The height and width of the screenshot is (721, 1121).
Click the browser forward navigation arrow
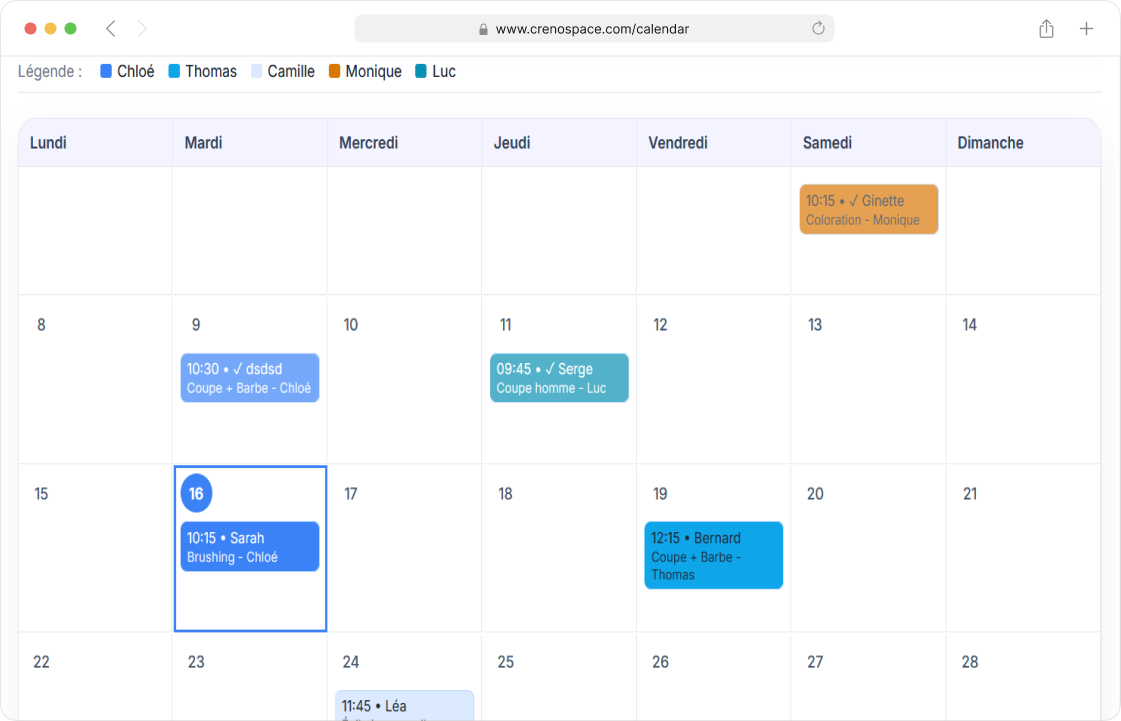pos(142,29)
